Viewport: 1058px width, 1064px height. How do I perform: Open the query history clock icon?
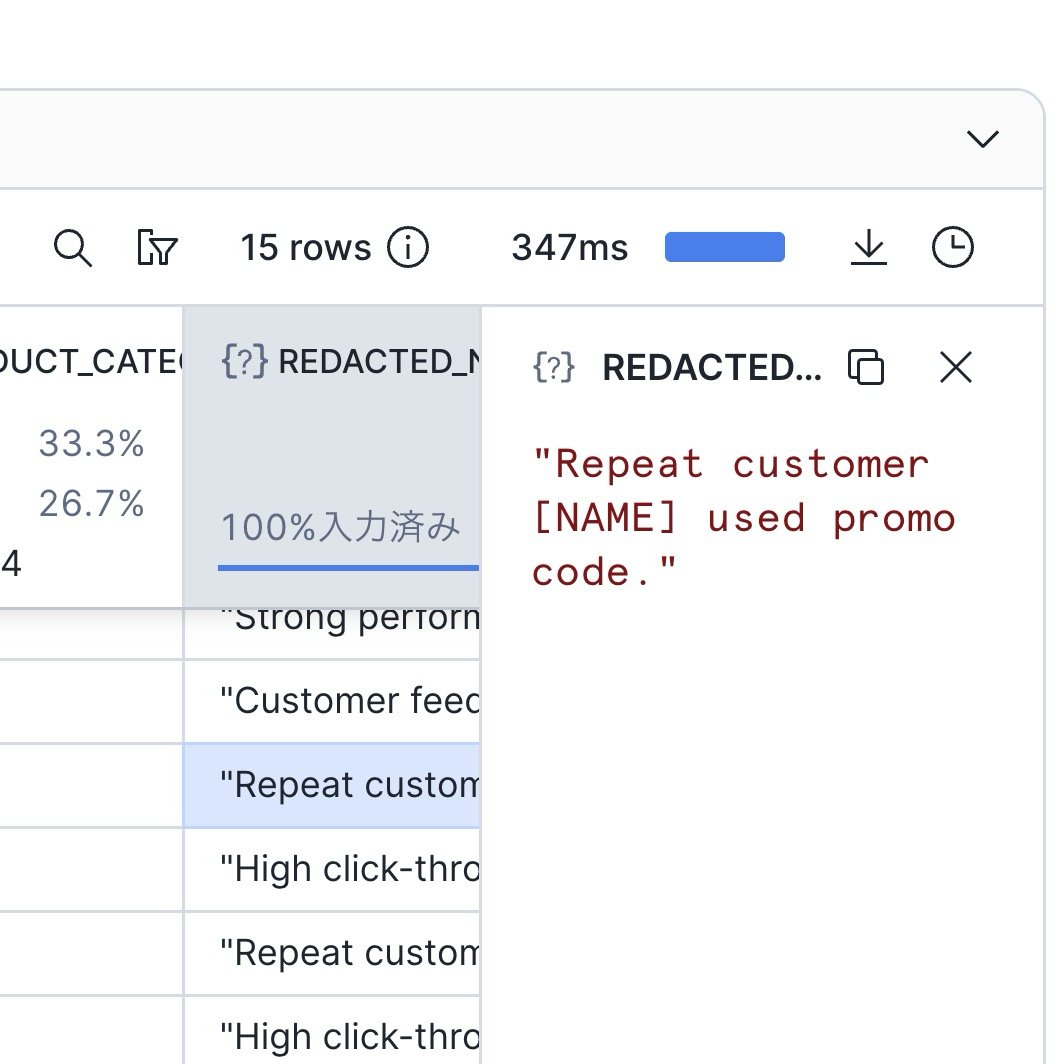[x=953, y=247]
